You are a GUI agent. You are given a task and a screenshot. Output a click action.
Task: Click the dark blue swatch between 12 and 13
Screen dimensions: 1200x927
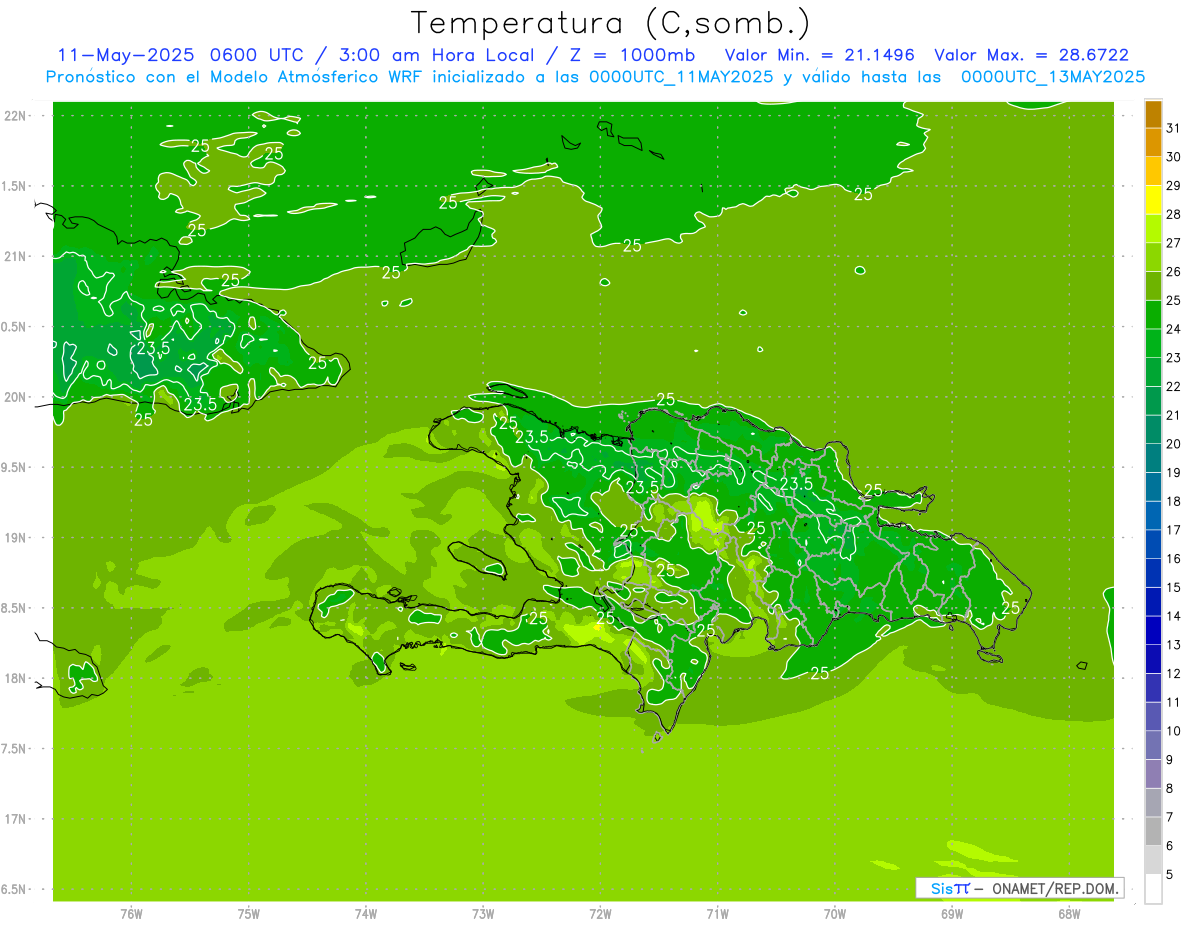tap(1153, 659)
